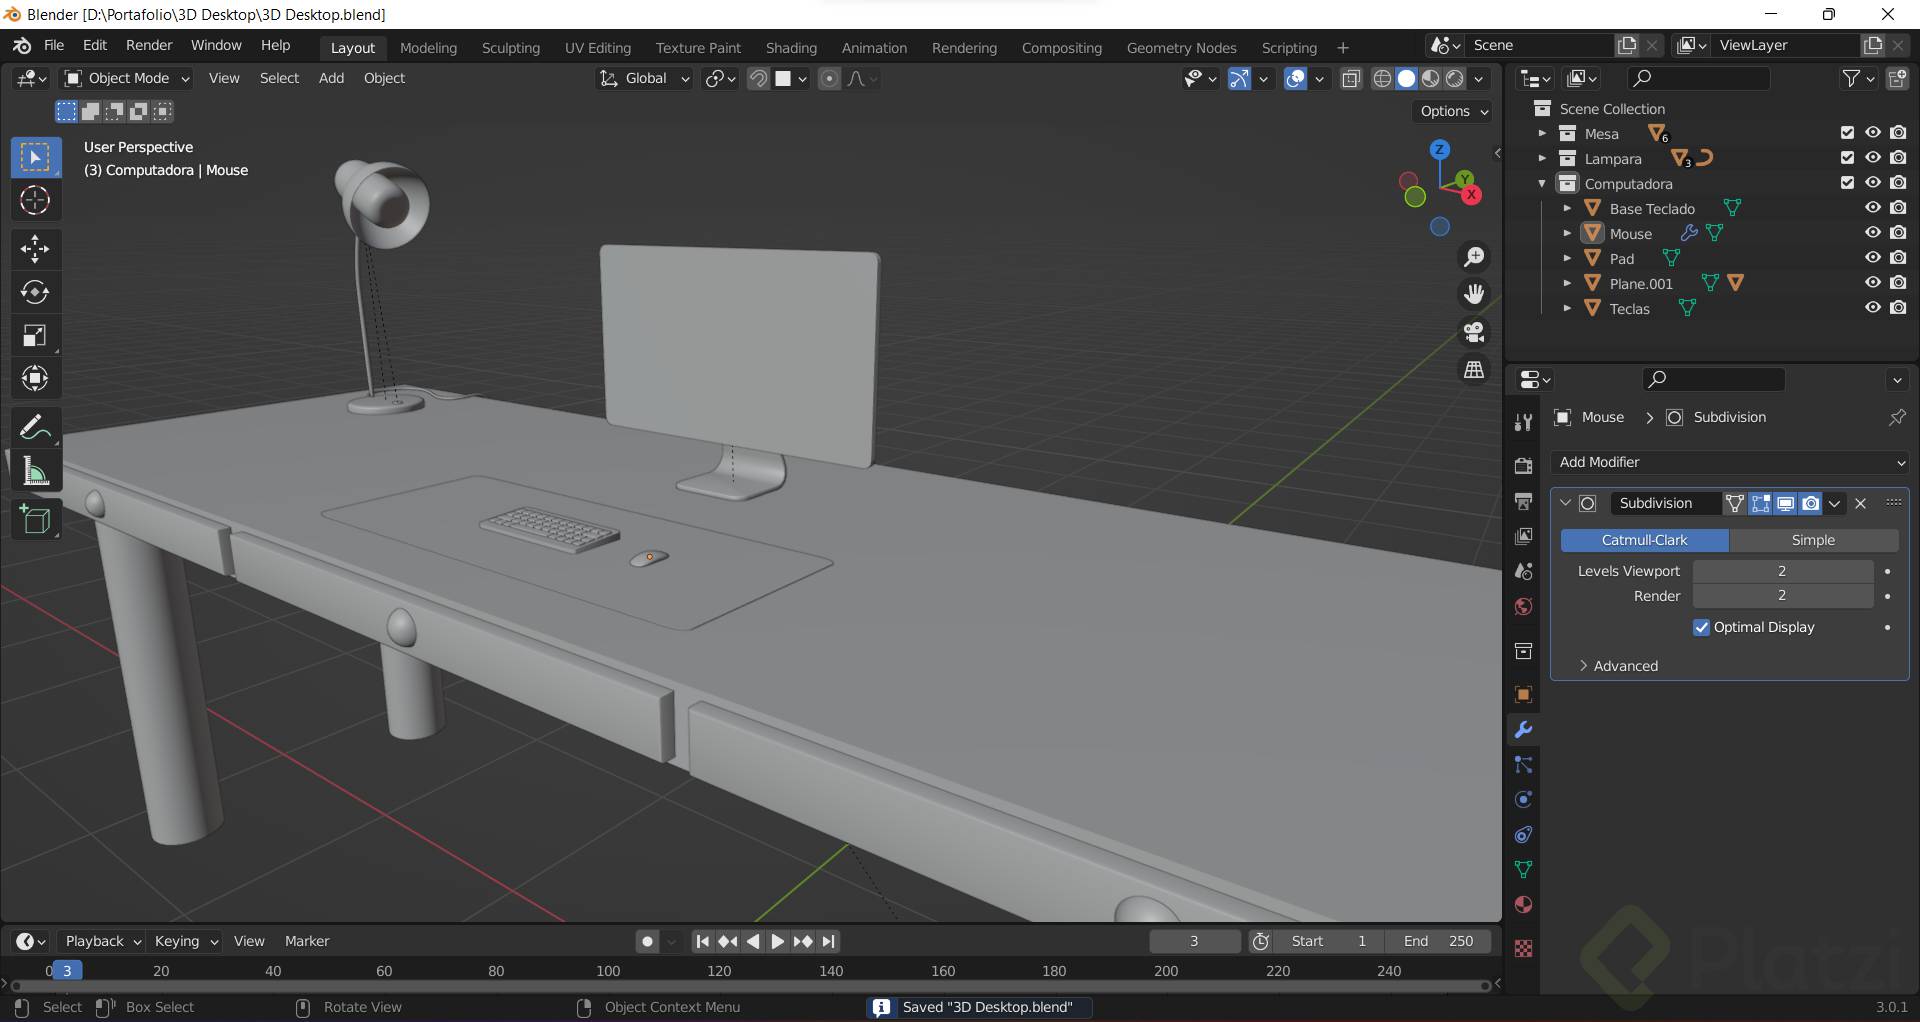The height and width of the screenshot is (1022, 1920).
Task: Select the Move tool in the toolbar
Action: coord(35,249)
